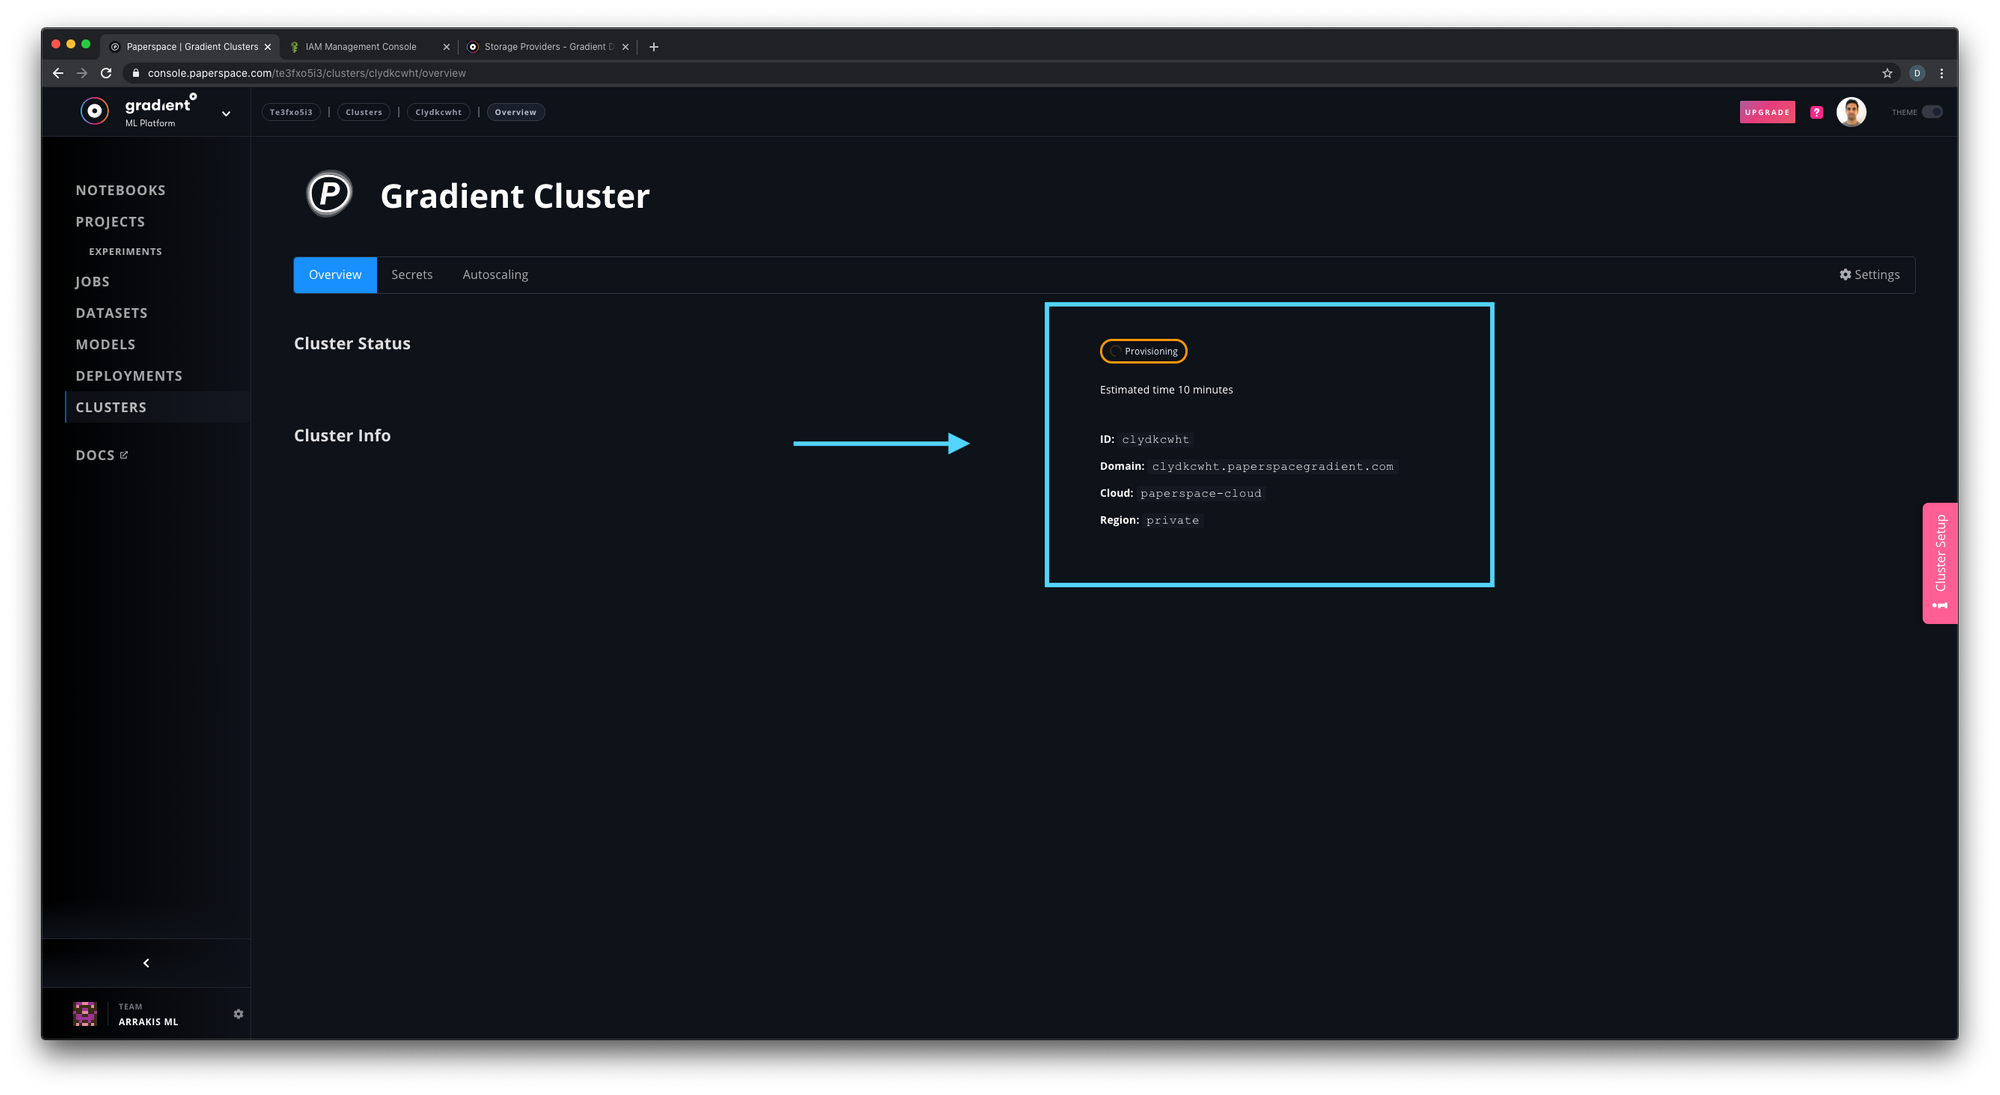This screenshot has height=1095, width=2000.
Task: Click Estimated time 10 minutes text
Action: [x=1166, y=390]
